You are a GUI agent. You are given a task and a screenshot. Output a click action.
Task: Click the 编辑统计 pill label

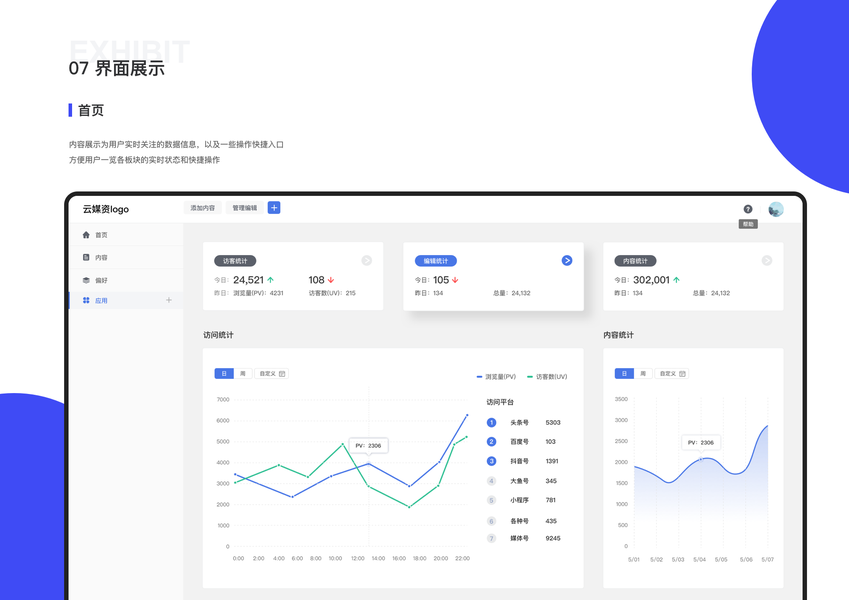click(x=436, y=261)
